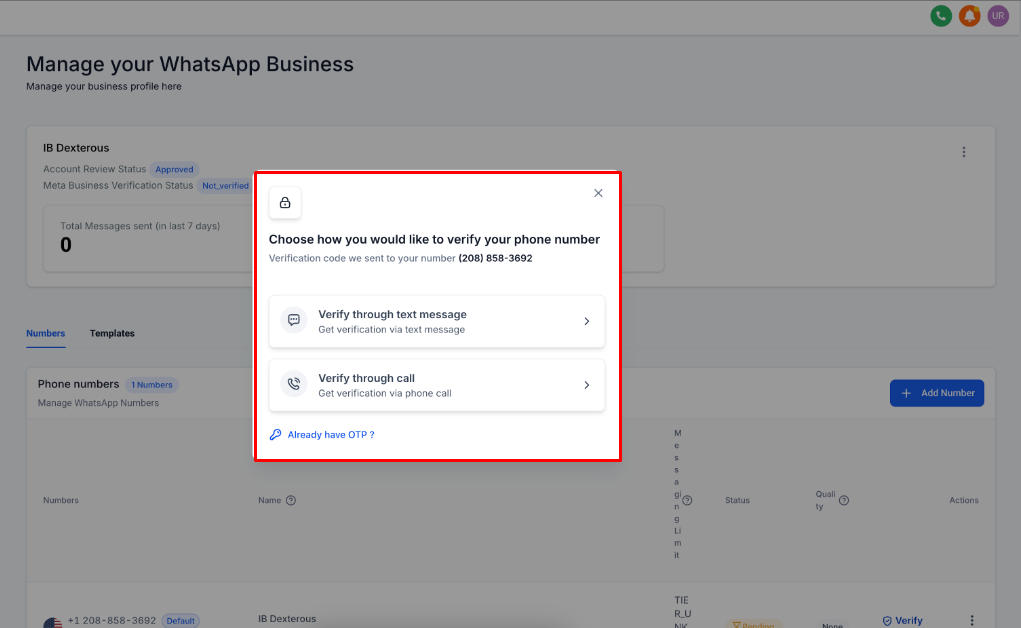Open the orange notifications bell
This screenshot has width=1021, height=628.
(969, 16)
